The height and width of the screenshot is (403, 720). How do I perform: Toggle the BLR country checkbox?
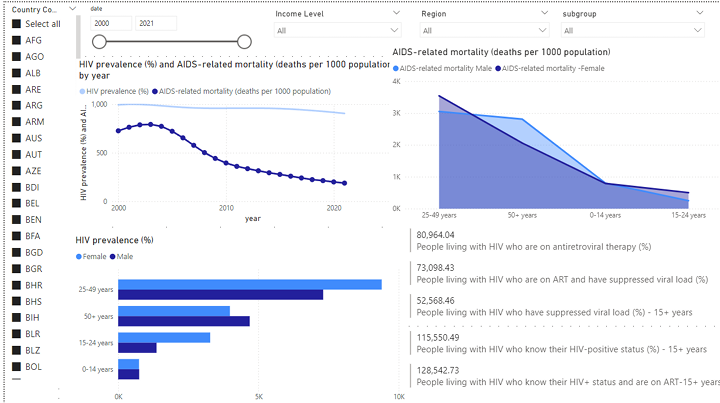(17, 334)
